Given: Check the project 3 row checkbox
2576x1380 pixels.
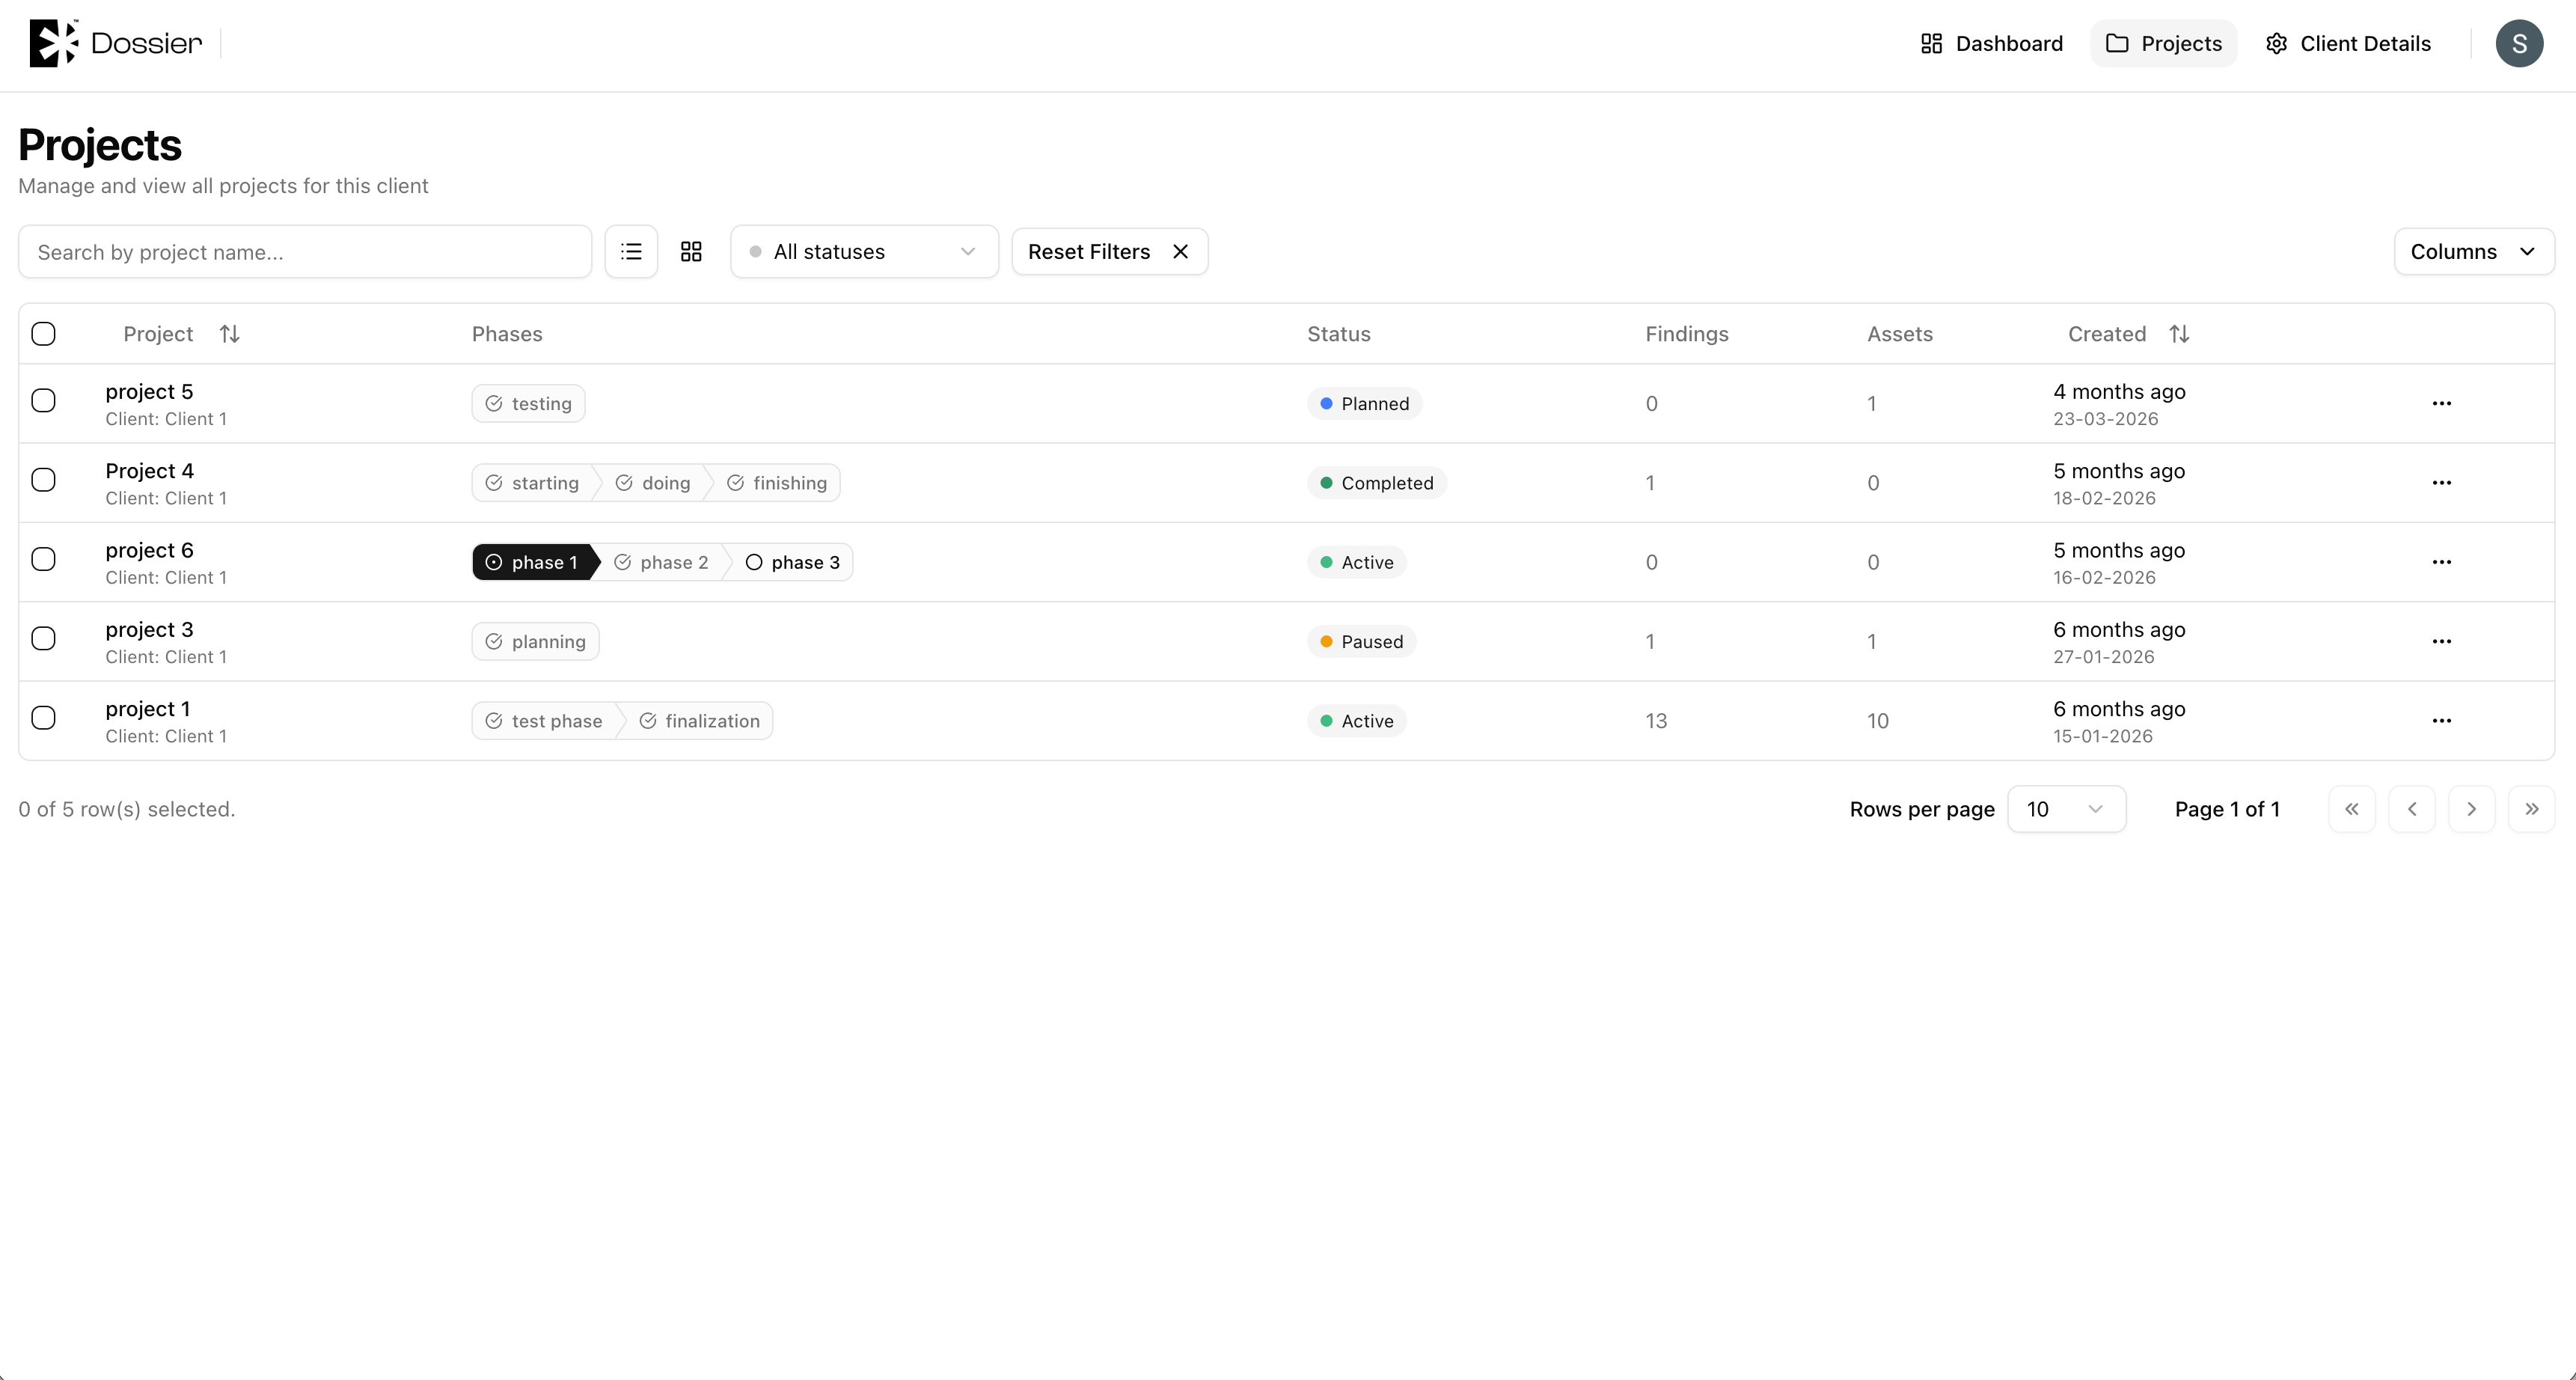Looking at the screenshot, I should coord(43,638).
